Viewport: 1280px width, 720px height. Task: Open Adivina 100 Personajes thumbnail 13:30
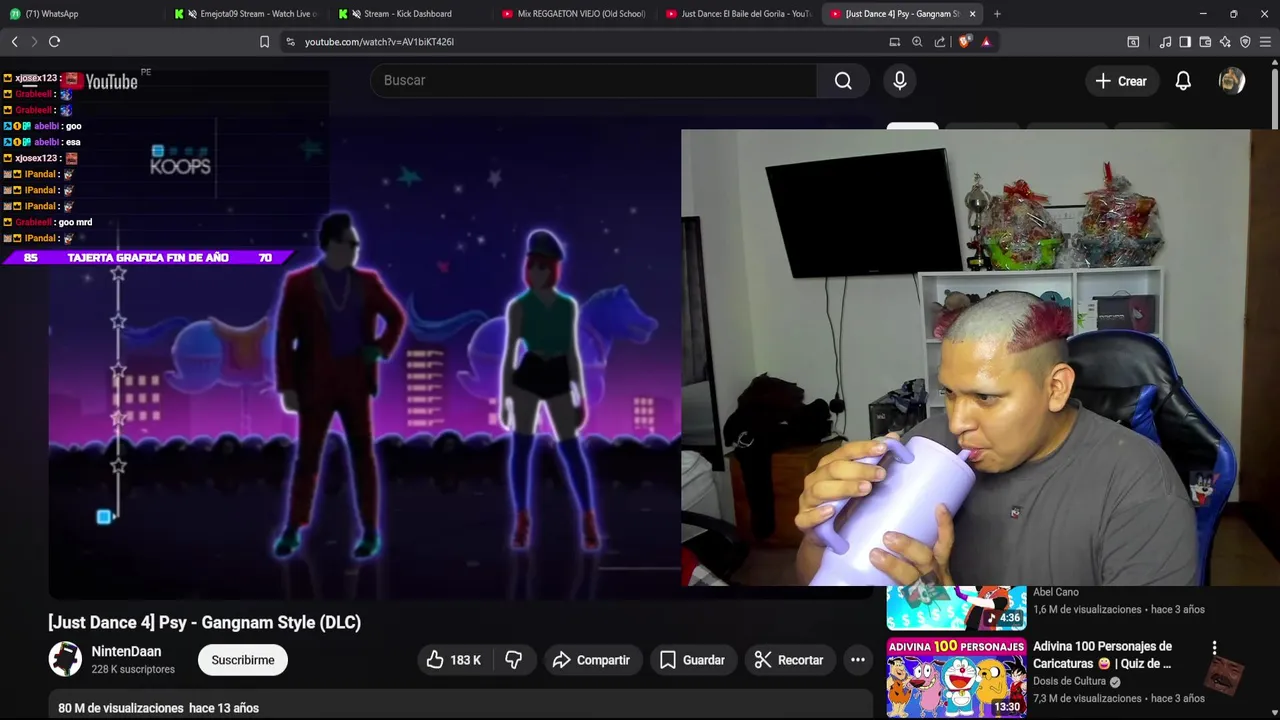(x=956, y=678)
